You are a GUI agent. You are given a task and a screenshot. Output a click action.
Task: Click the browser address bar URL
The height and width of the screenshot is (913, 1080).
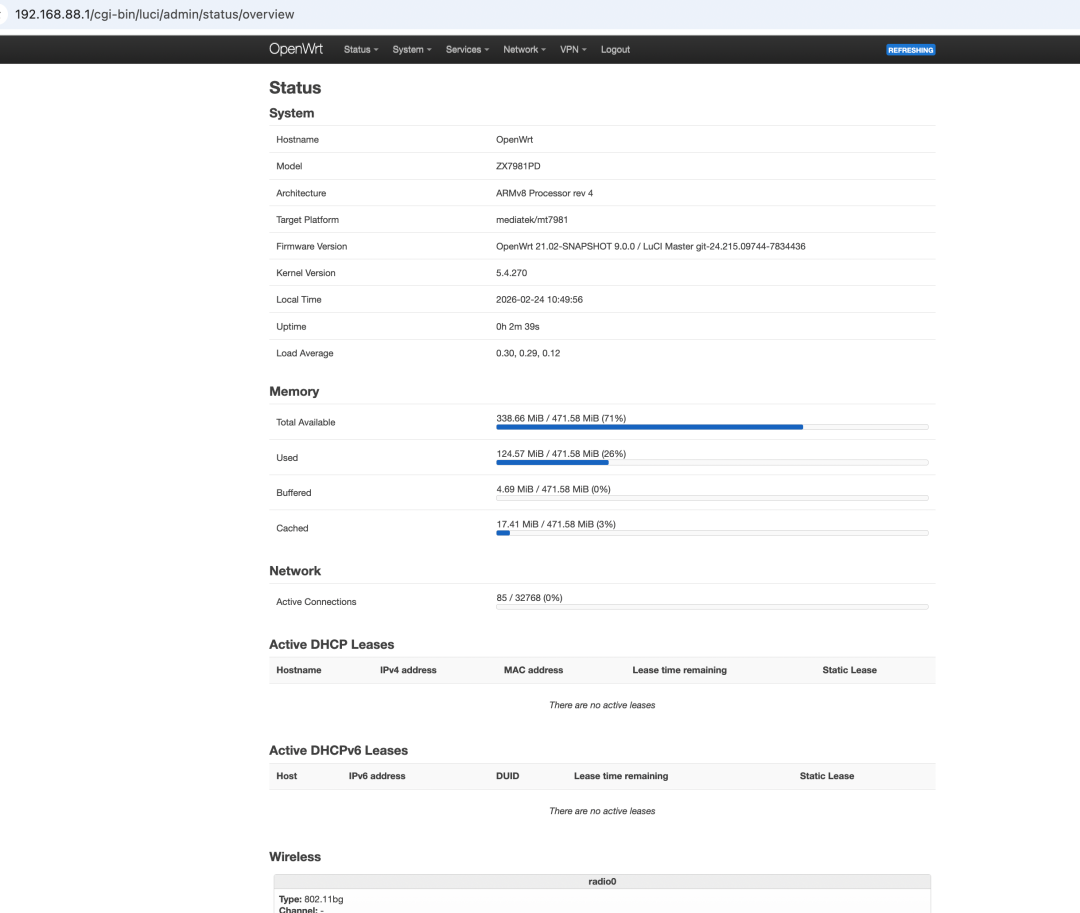click(155, 16)
